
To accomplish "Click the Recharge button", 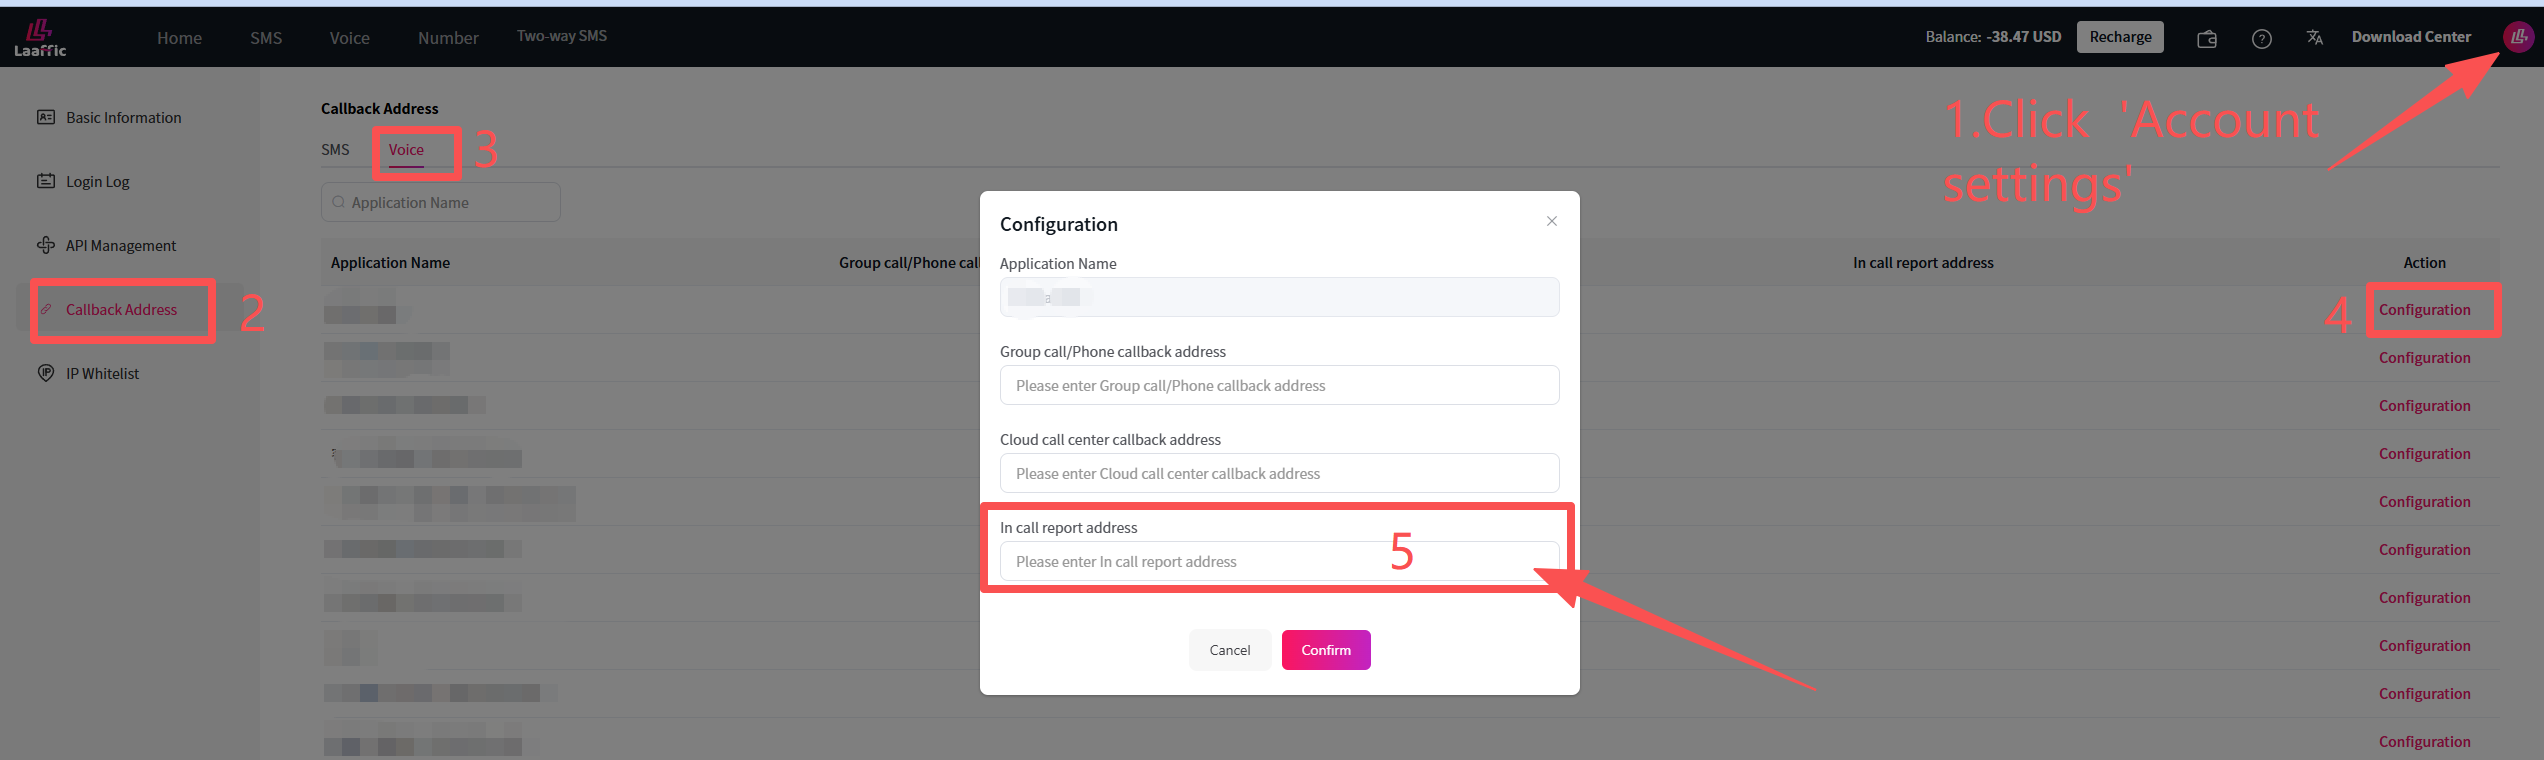I will (x=2120, y=37).
